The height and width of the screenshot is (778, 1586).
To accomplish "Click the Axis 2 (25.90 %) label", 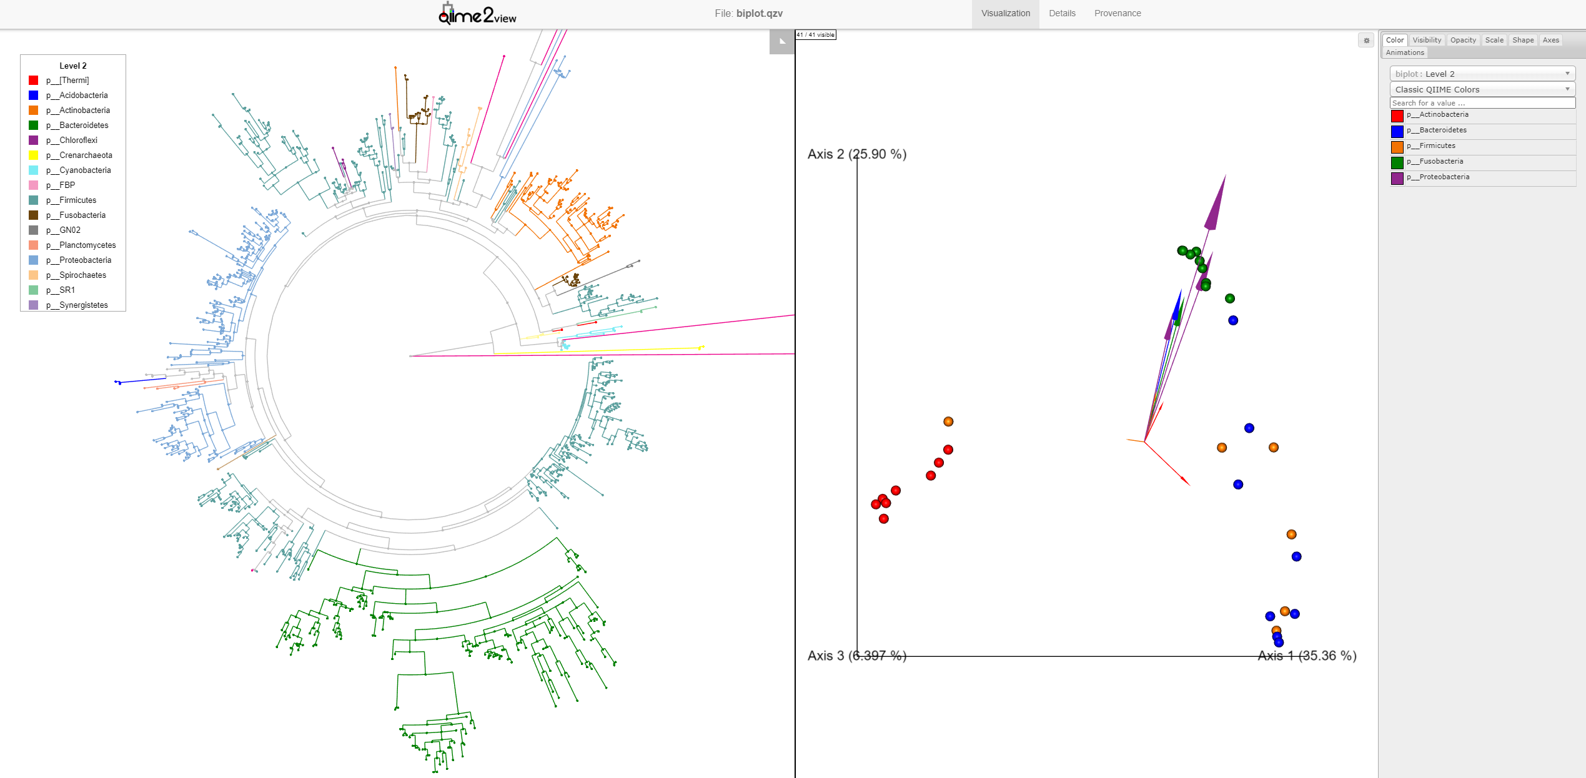I will (857, 154).
